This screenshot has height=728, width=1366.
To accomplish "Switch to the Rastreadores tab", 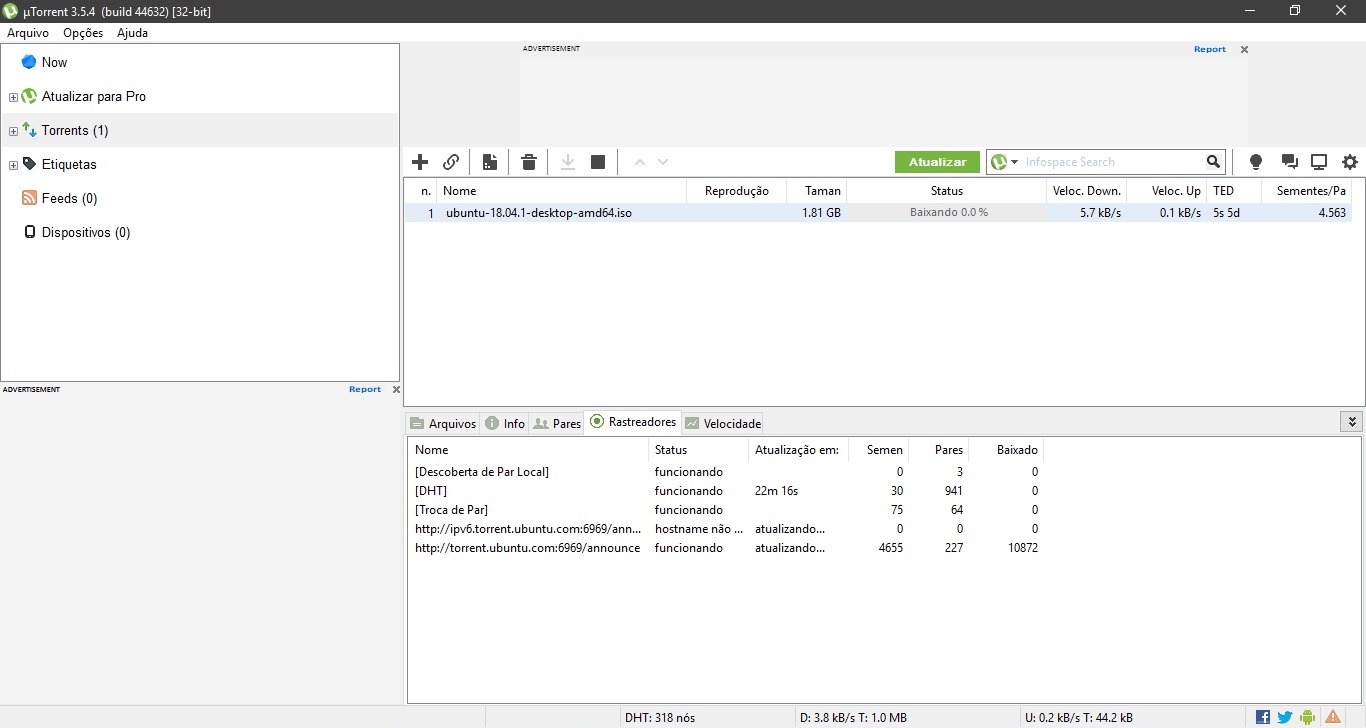I will point(633,422).
